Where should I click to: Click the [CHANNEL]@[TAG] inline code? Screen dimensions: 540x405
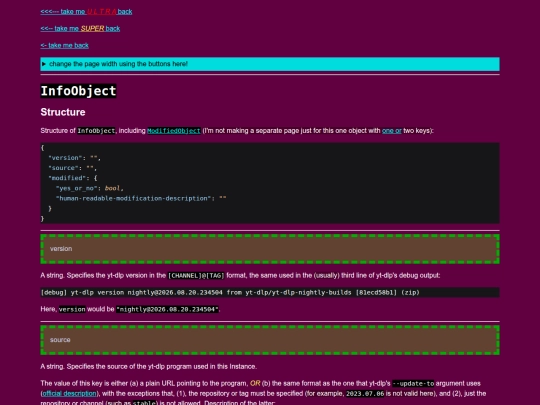(x=196, y=276)
